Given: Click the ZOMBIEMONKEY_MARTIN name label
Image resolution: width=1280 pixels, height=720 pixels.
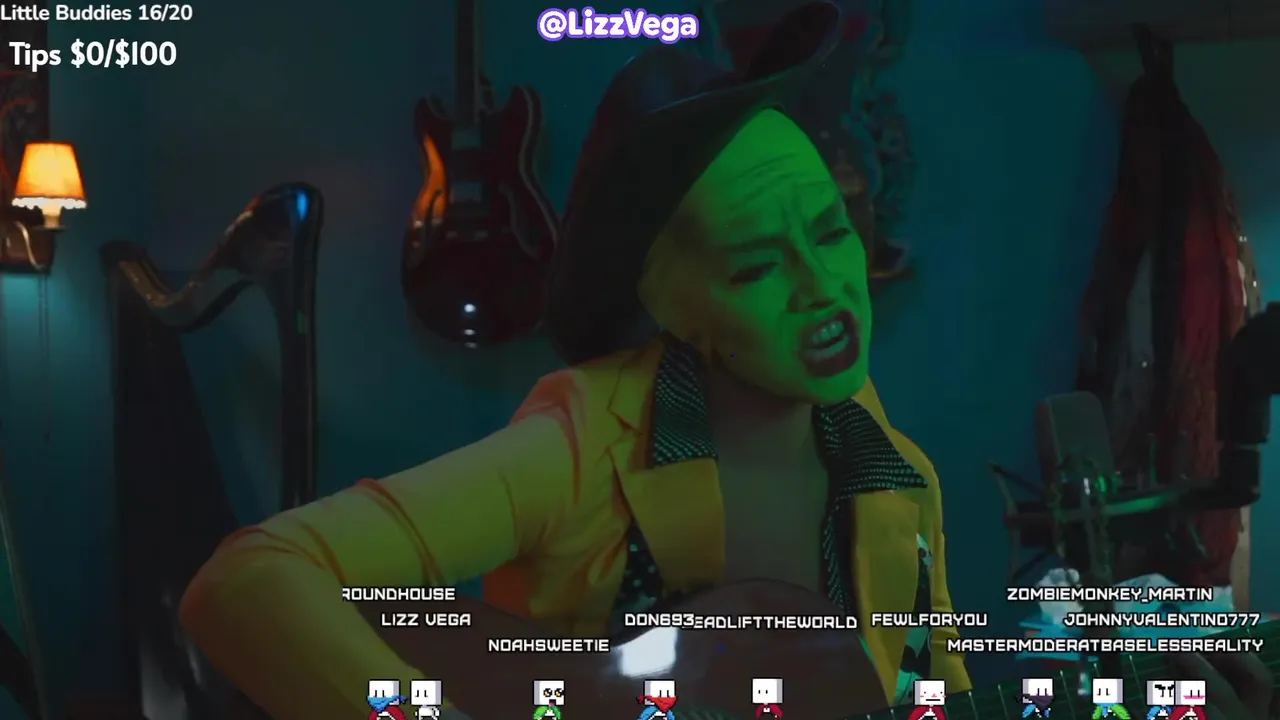Looking at the screenshot, I should [x=1109, y=594].
